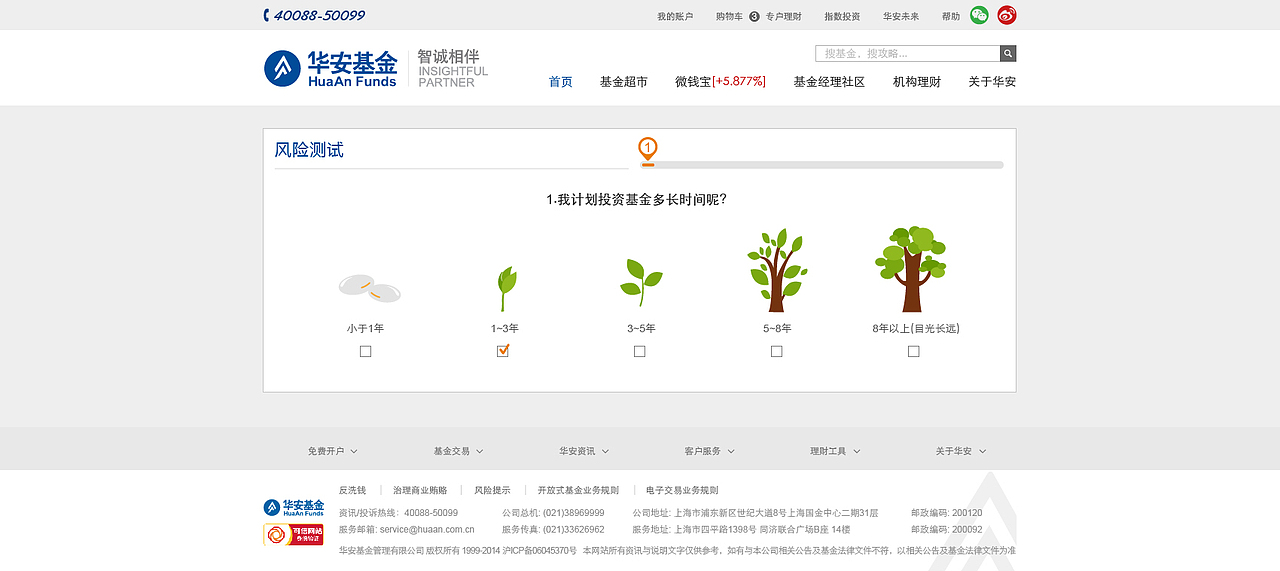The width and height of the screenshot is (1280, 571).
Task: Click the footer HuaAn Funds logo
Action: [294, 508]
